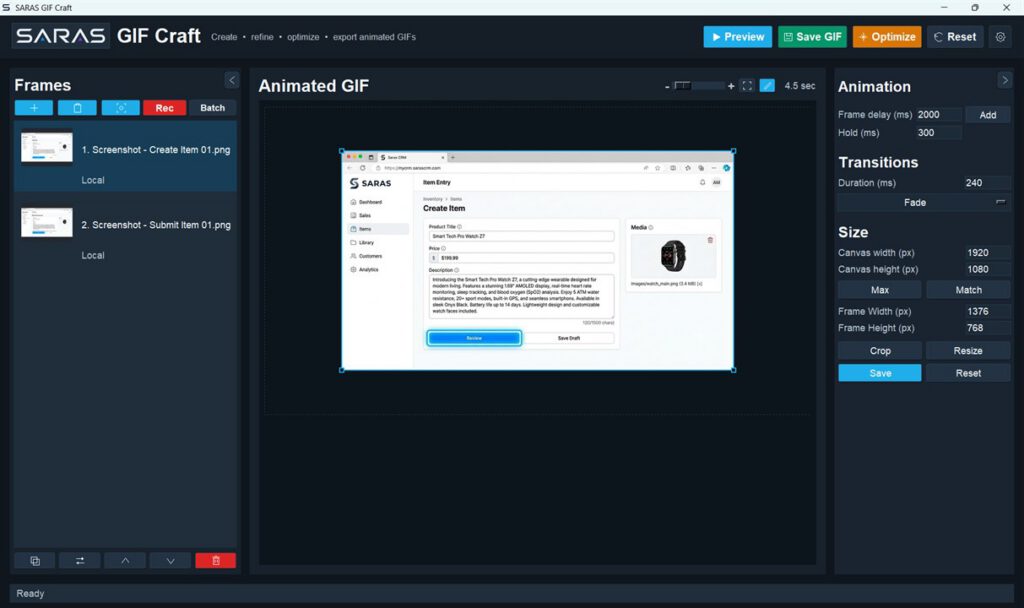Click Add next to Frame delay
This screenshot has height=608, width=1024.
[x=987, y=115]
